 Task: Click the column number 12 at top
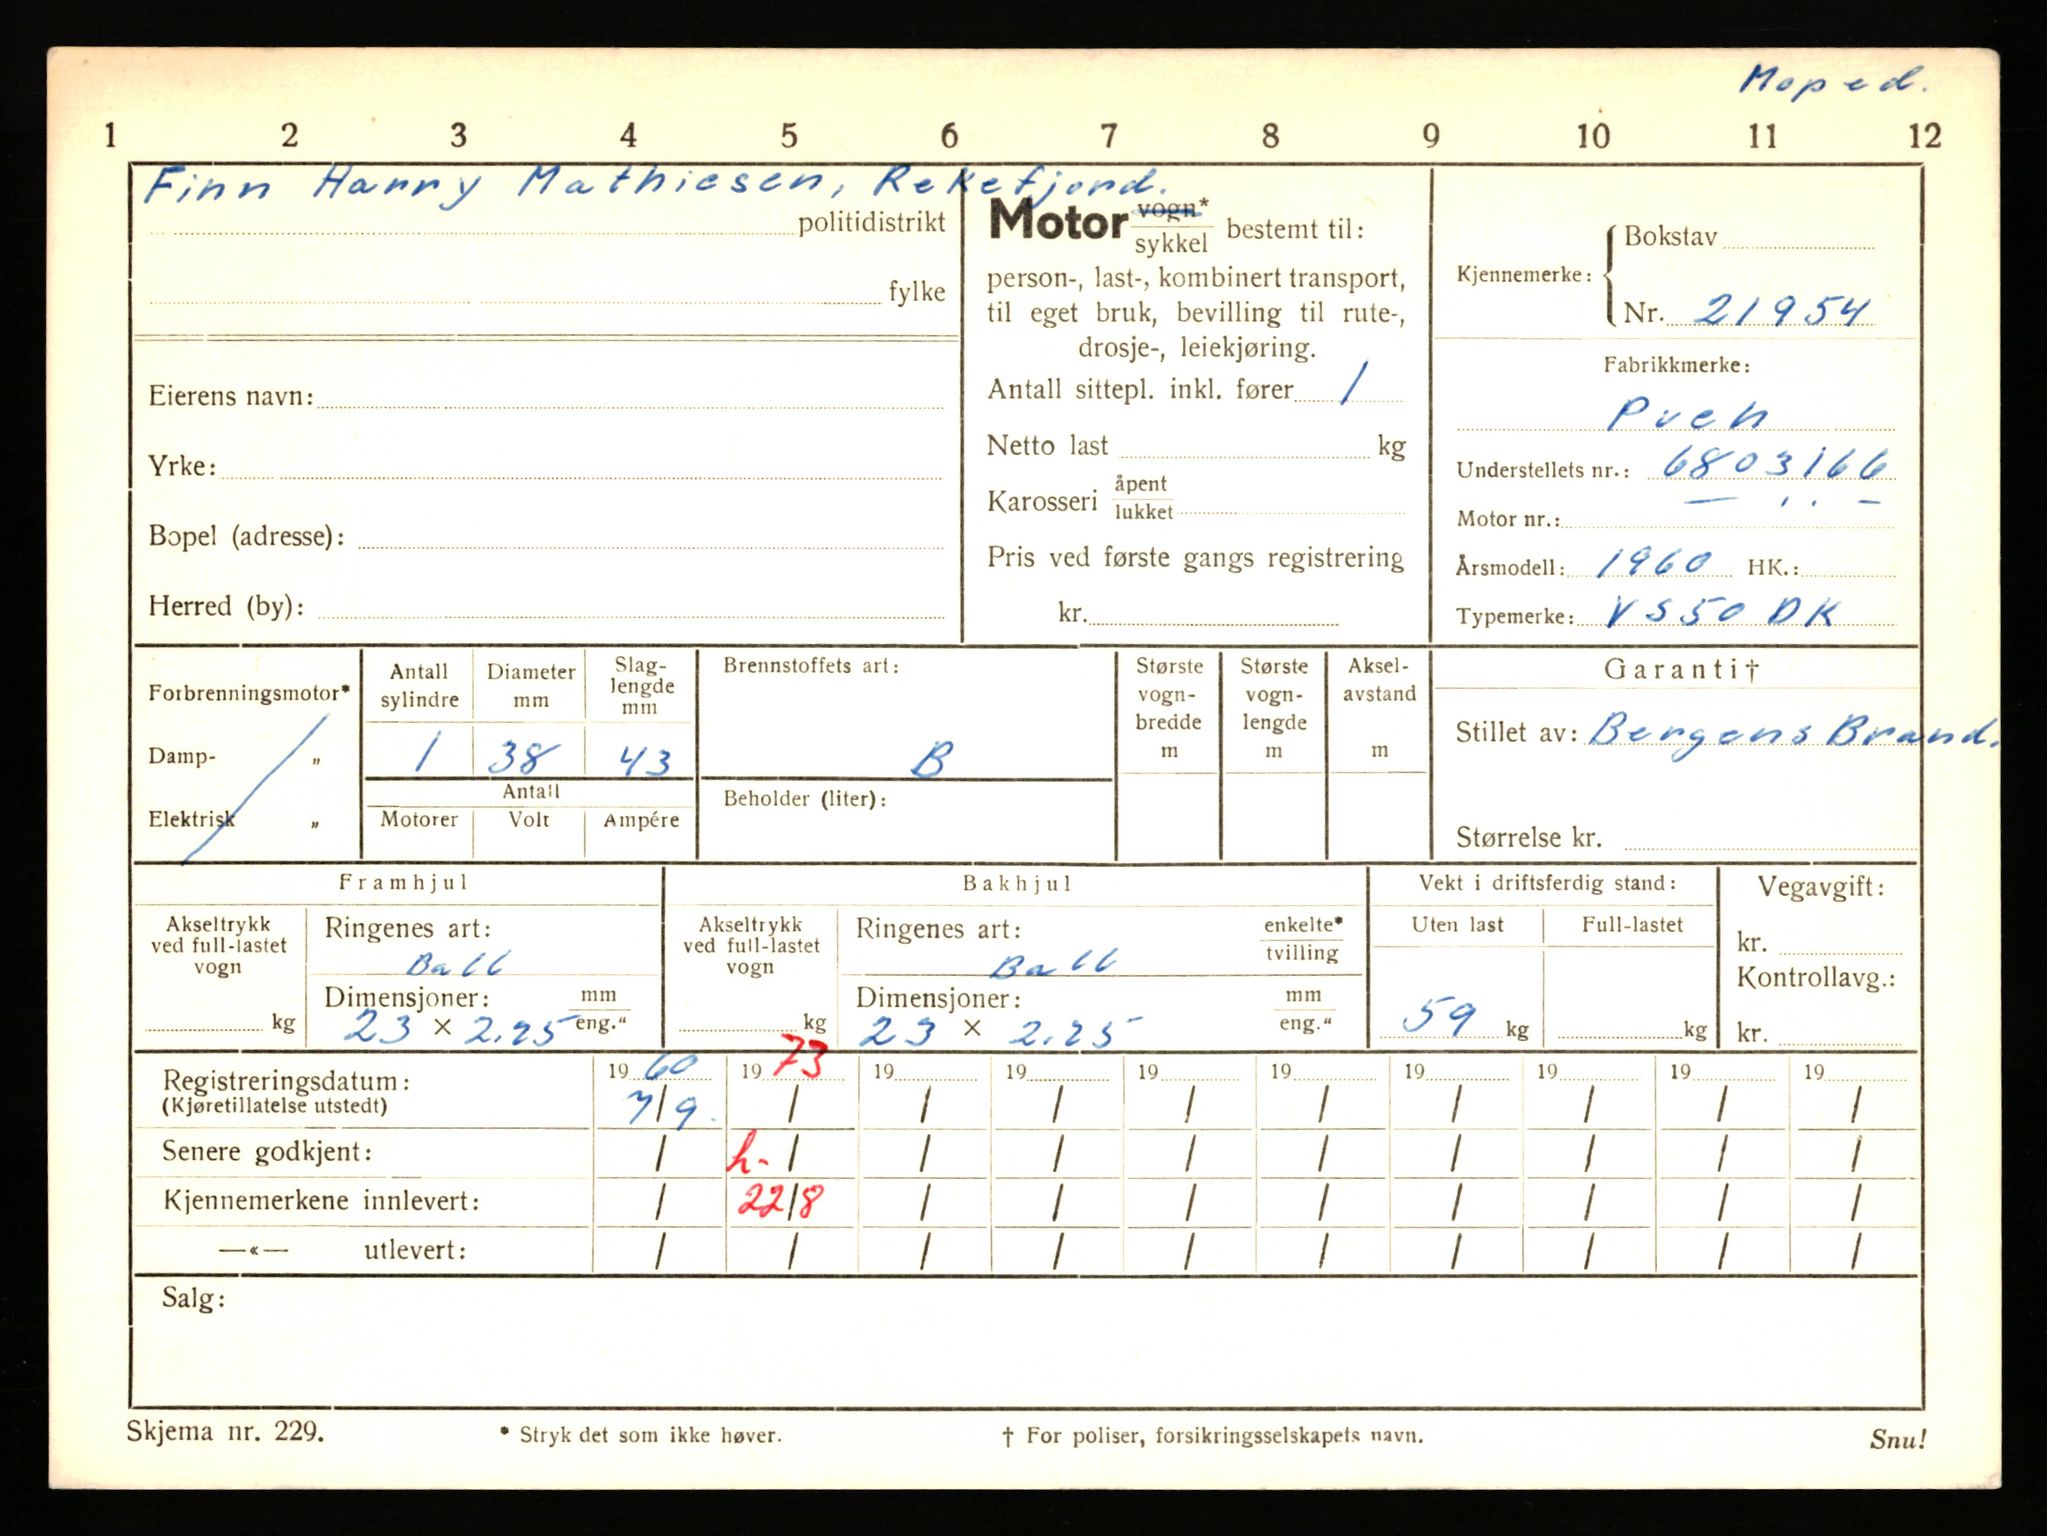pyautogui.click(x=1924, y=135)
